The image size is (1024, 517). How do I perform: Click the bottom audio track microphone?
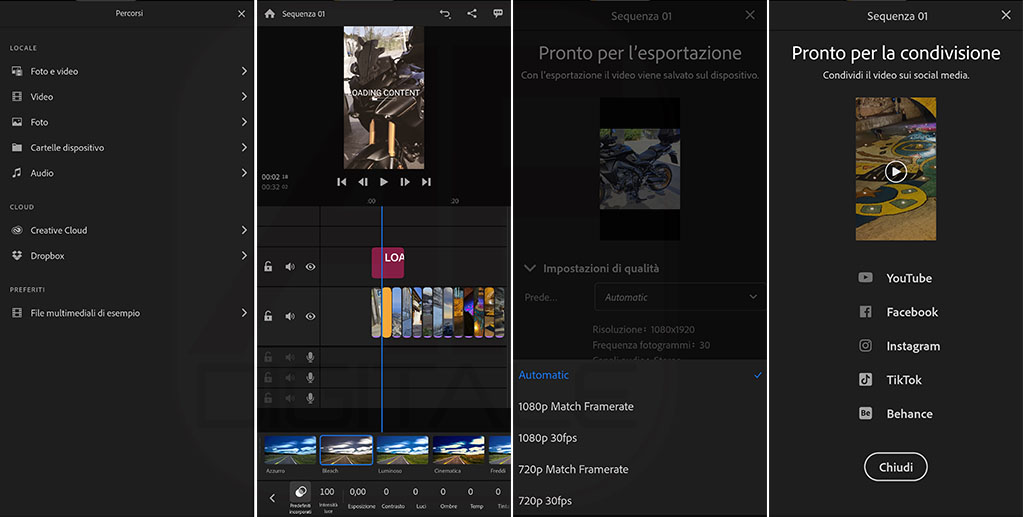310,398
